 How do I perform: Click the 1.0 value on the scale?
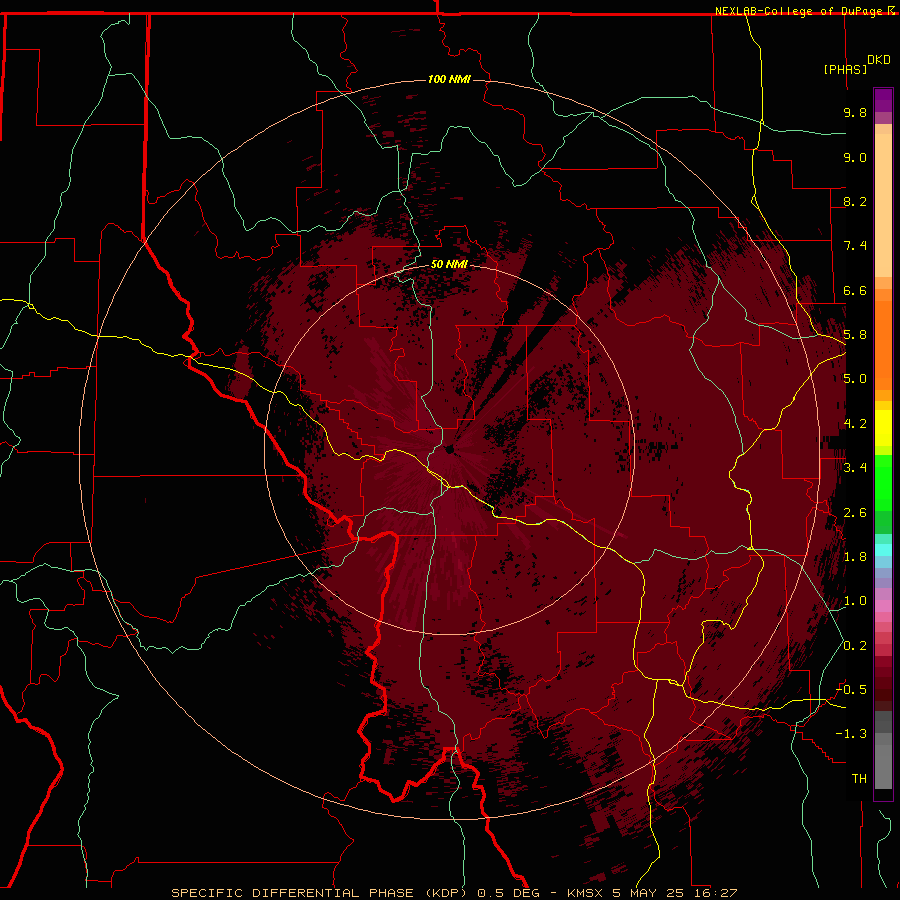(855, 601)
